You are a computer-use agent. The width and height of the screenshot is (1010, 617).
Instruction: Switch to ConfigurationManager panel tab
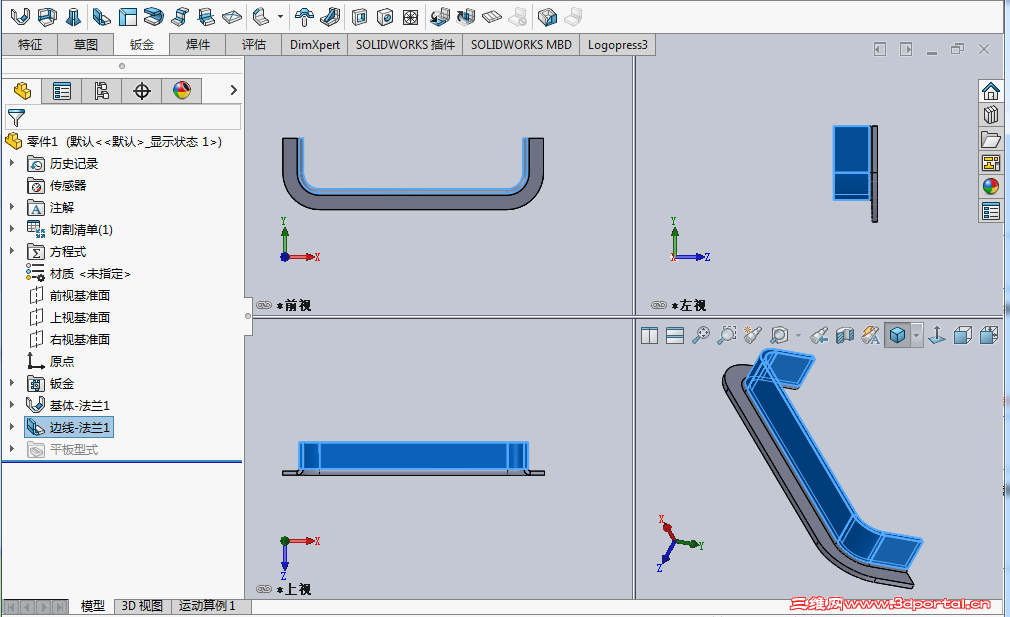pos(101,91)
